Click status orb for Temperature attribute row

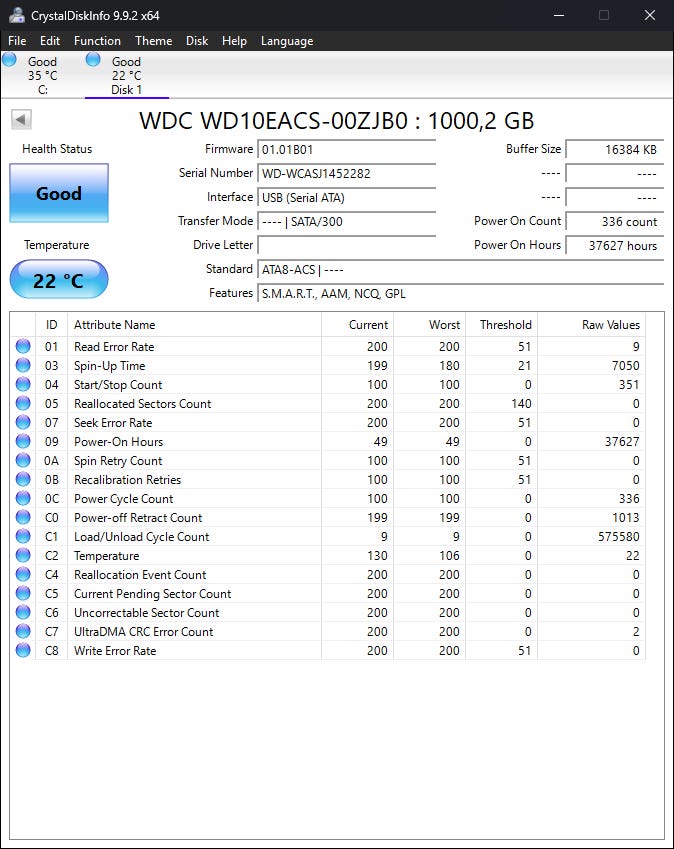pos(23,556)
